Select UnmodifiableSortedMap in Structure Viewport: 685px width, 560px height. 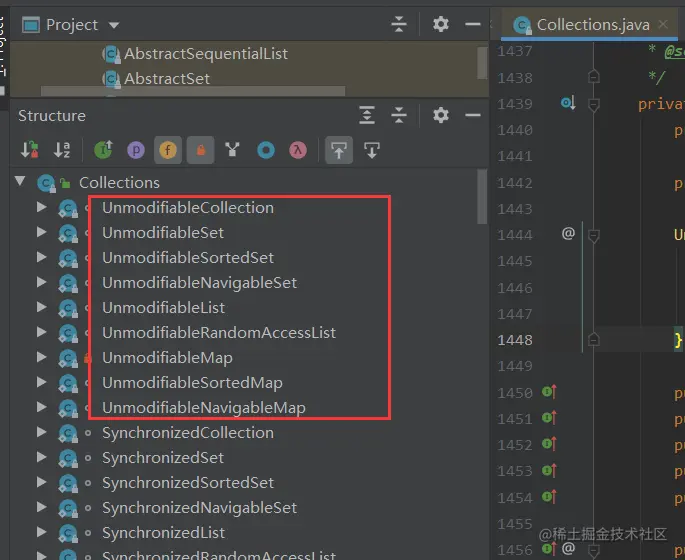pos(192,383)
